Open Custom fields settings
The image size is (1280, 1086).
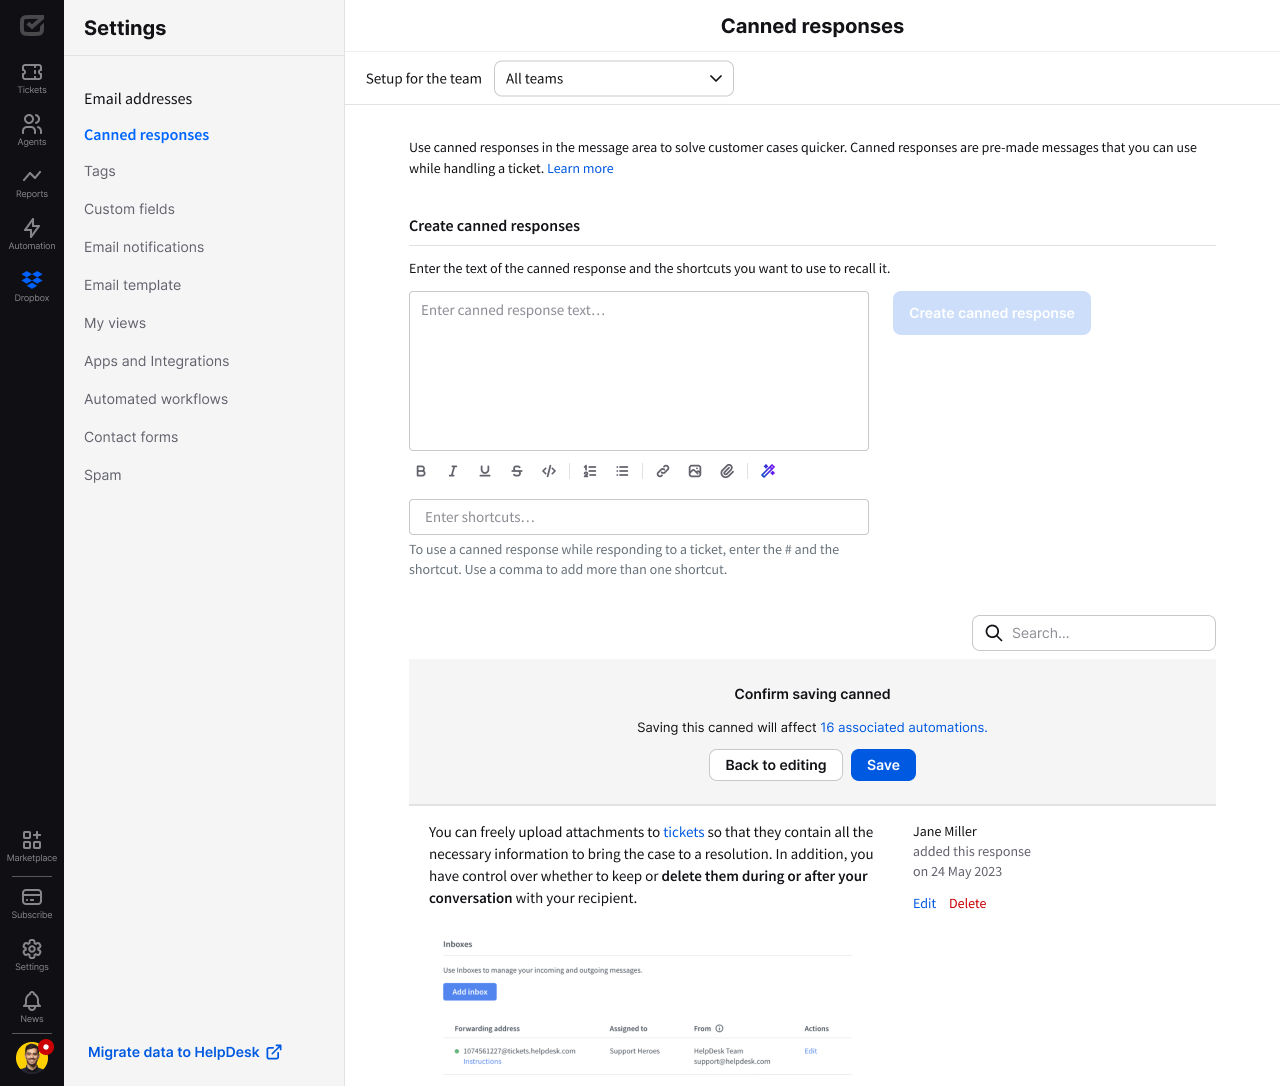[129, 209]
